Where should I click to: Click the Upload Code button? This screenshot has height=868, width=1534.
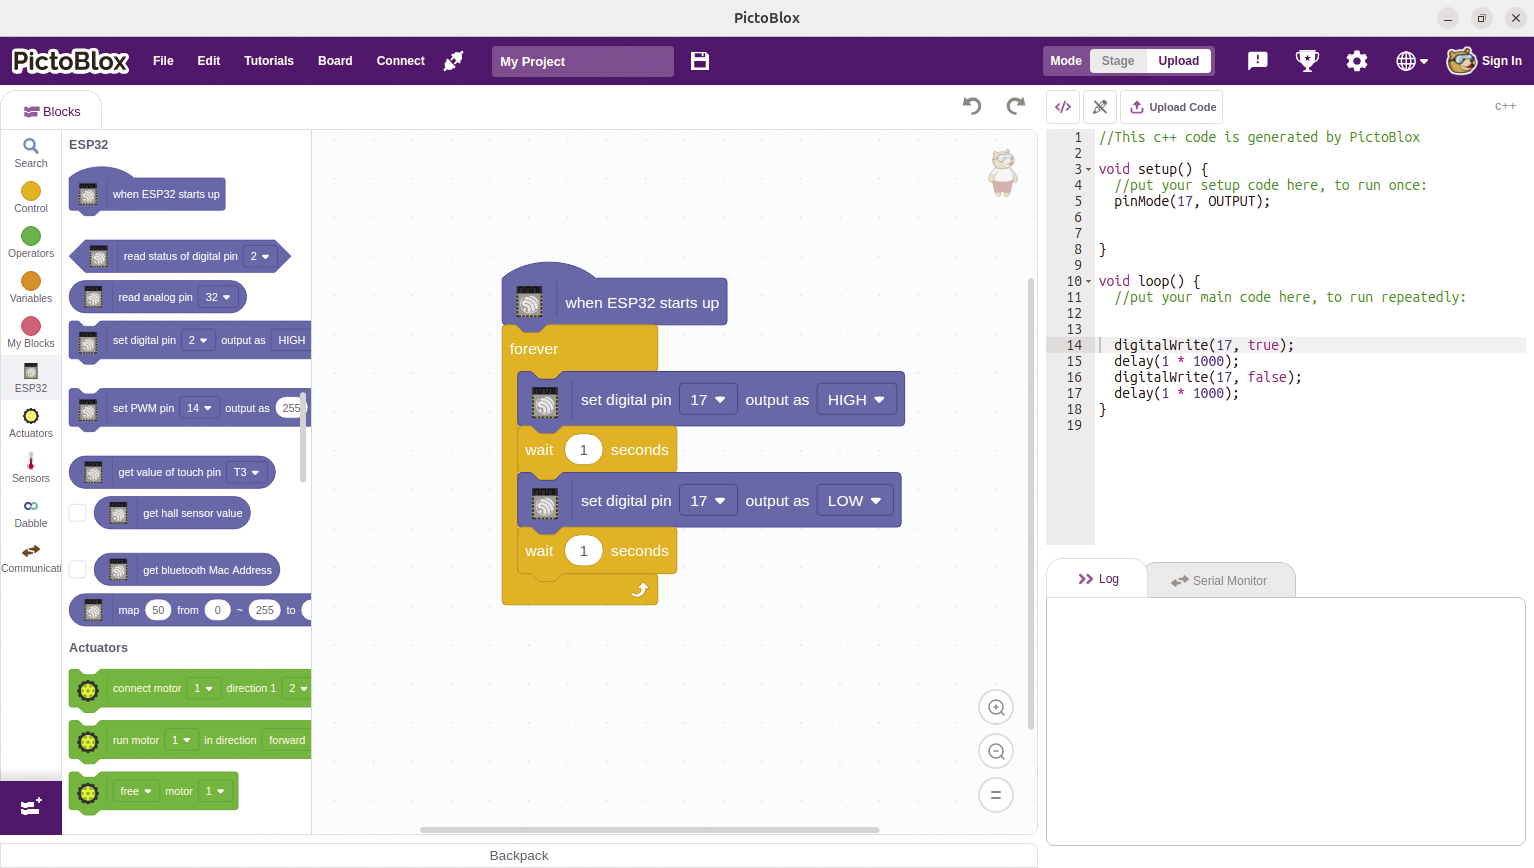1173,107
